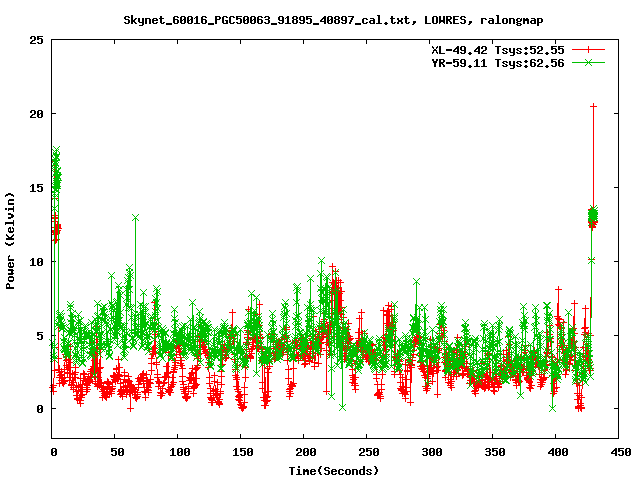Image resolution: width=640 pixels, height=480 pixels.
Task: Click the green YR legend line sample
Action: (x=588, y=62)
